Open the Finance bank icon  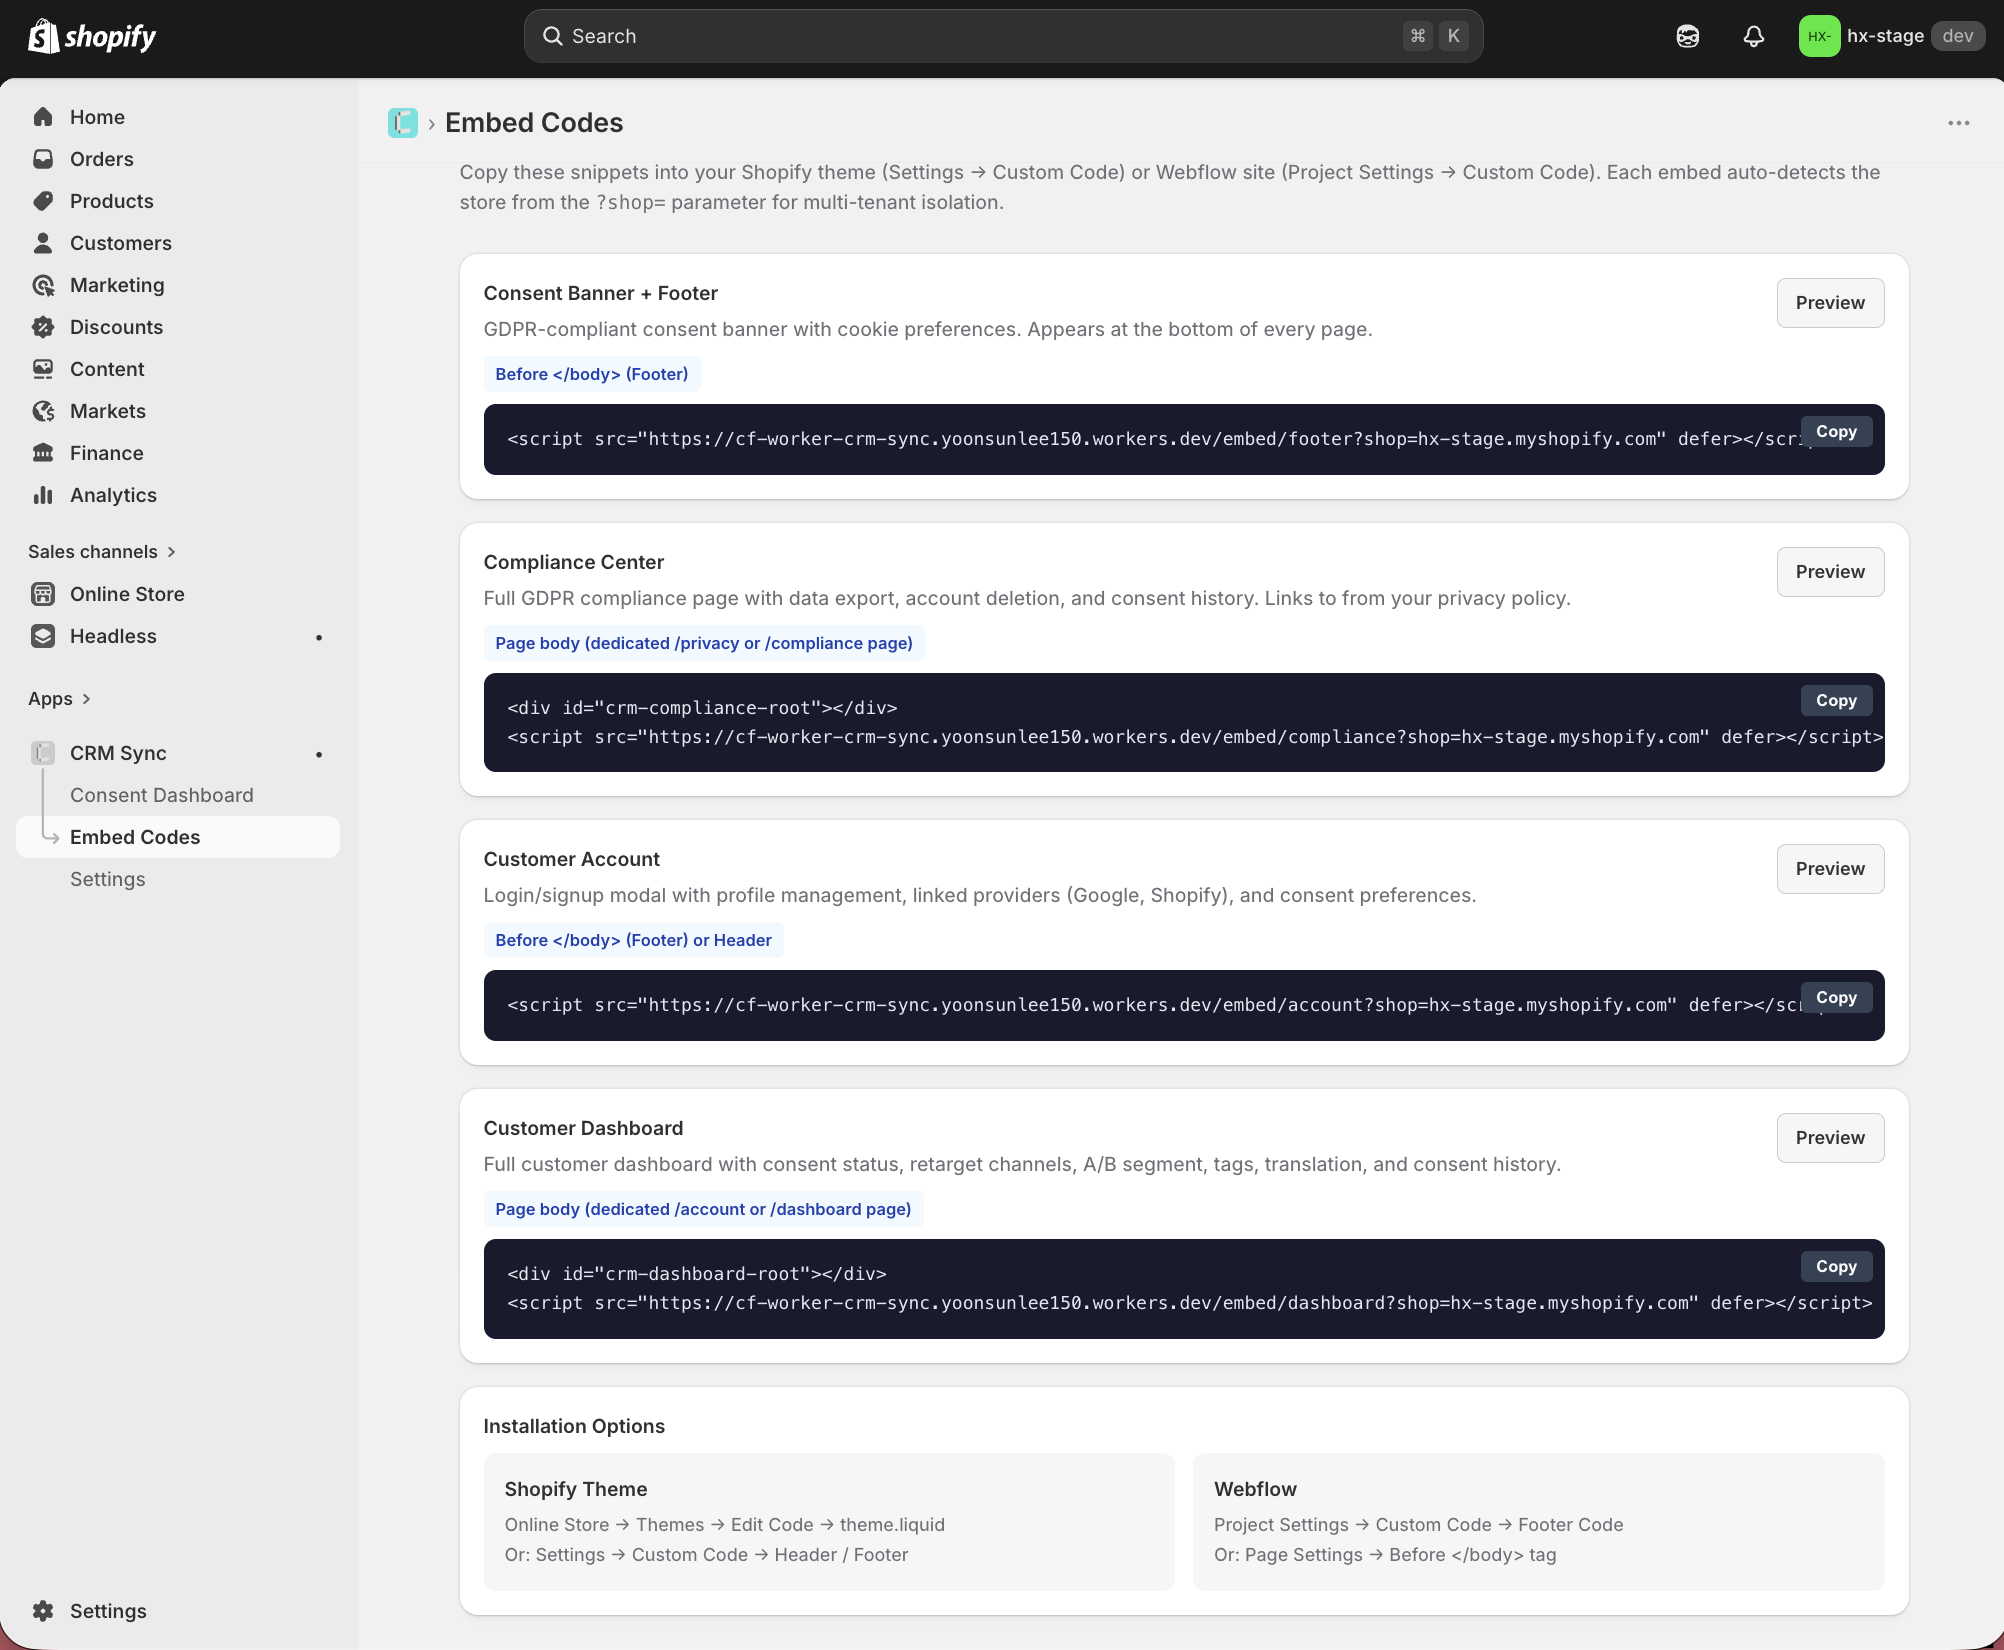point(43,453)
